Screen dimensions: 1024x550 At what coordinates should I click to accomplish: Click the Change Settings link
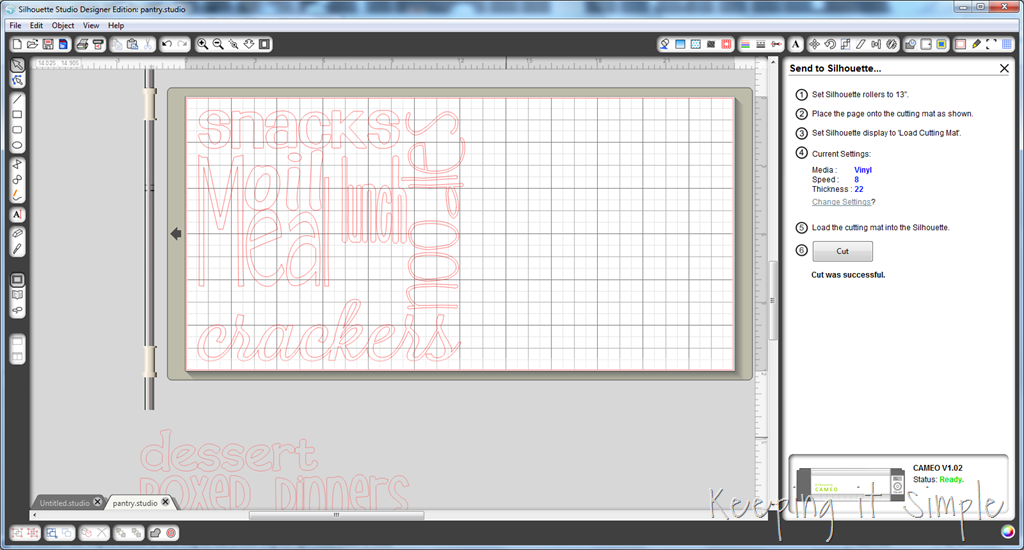click(841, 202)
